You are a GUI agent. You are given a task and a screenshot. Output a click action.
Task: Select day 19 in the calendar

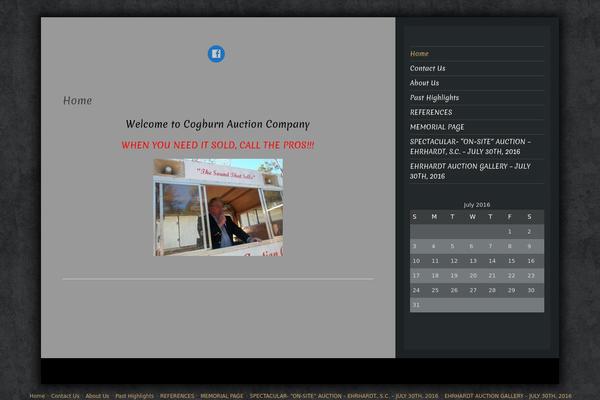[x=454, y=276]
